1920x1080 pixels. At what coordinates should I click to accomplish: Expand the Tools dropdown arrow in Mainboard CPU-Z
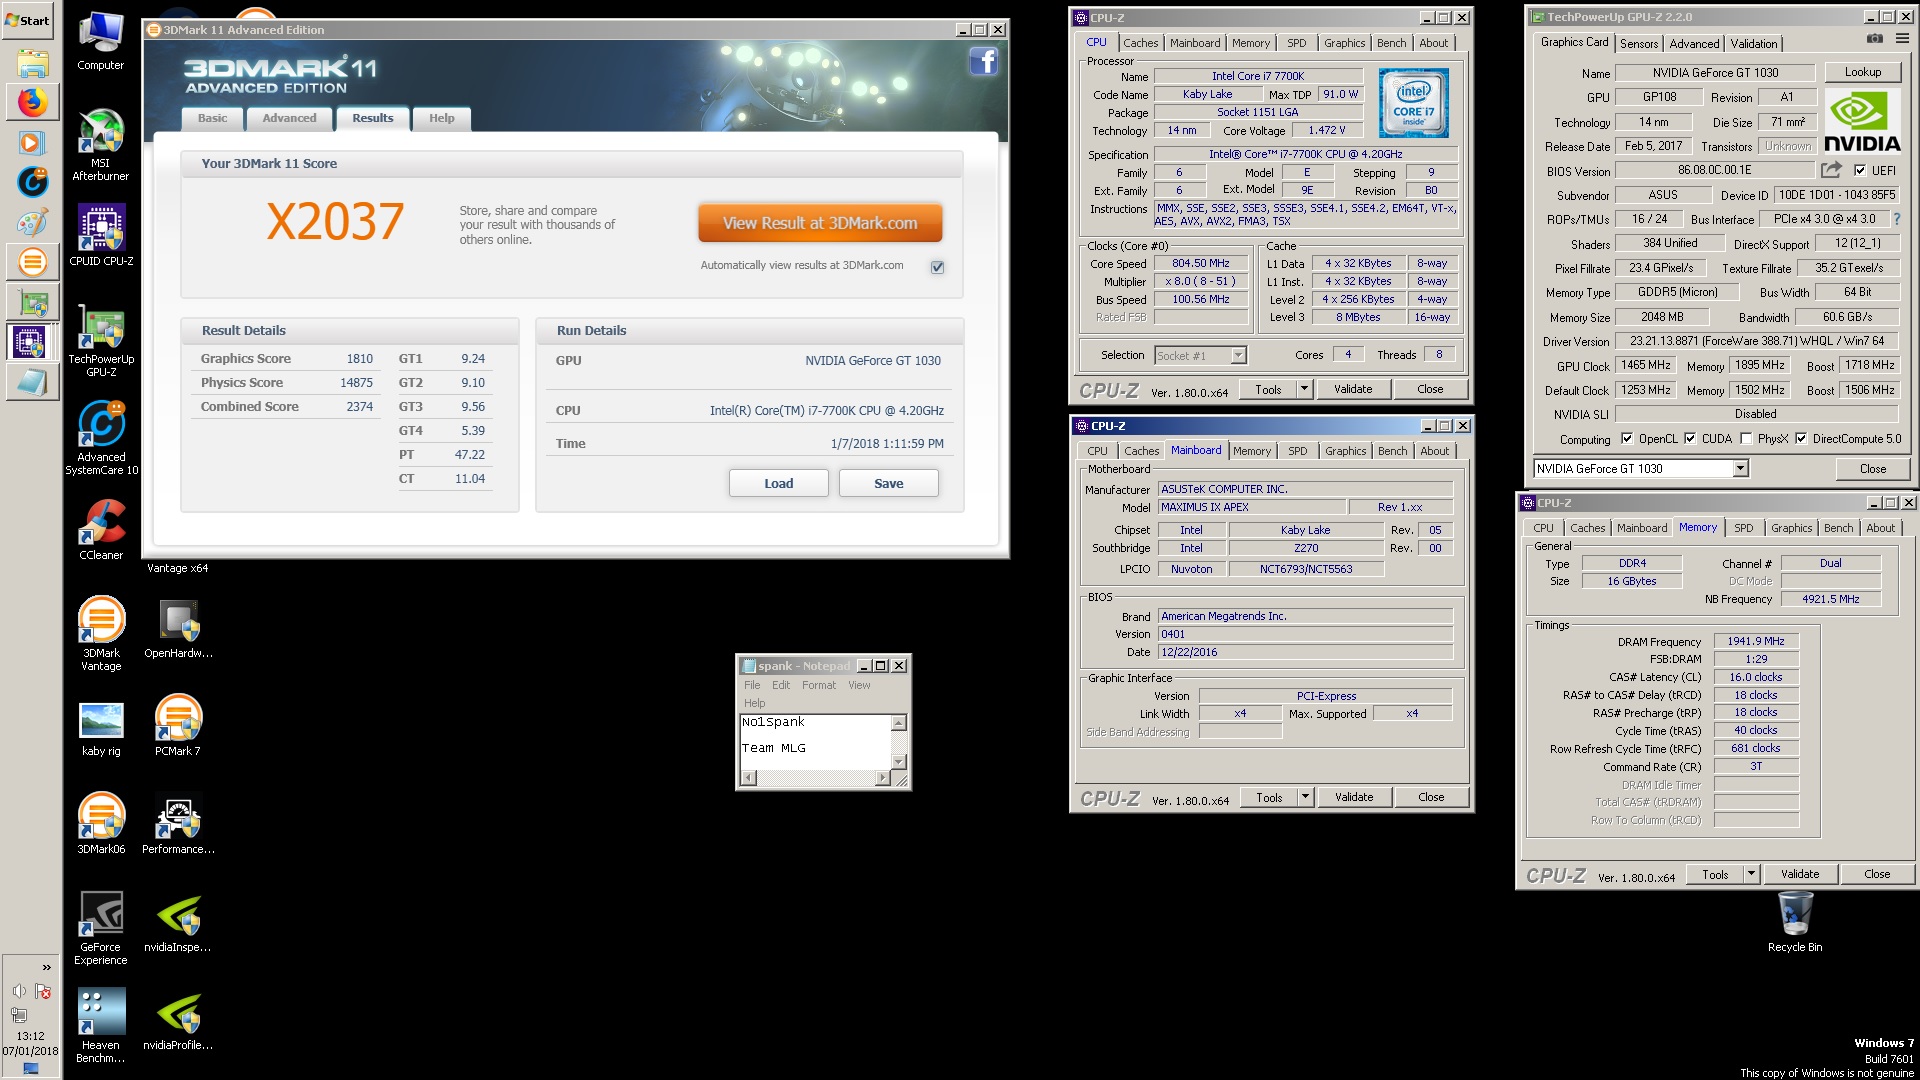point(1305,797)
